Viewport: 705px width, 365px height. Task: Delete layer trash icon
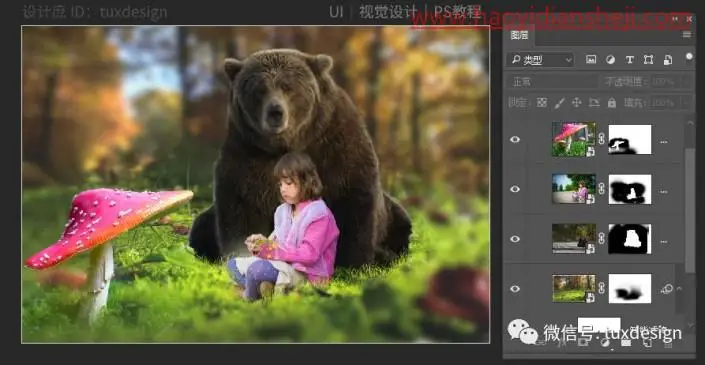click(668, 343)
